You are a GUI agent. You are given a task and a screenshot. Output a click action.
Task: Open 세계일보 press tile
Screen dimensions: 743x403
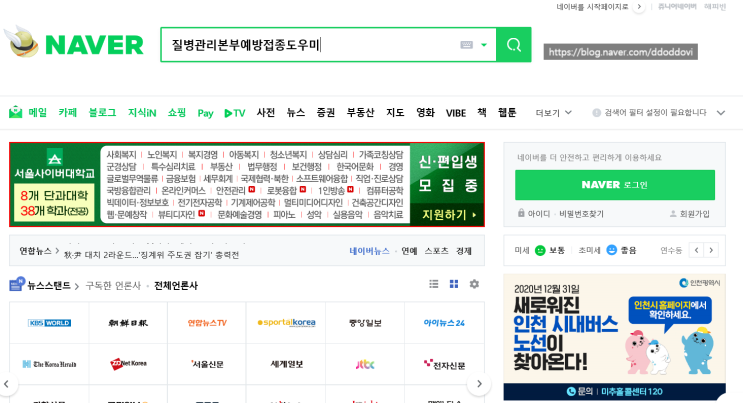pyautogui.click(x=286, y=364)
